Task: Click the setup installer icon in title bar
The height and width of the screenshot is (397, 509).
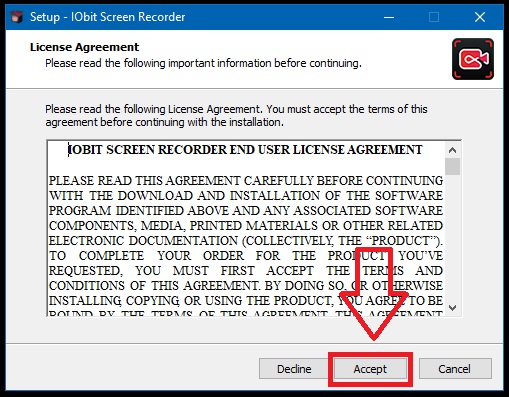Action: [x=17, y=17]
